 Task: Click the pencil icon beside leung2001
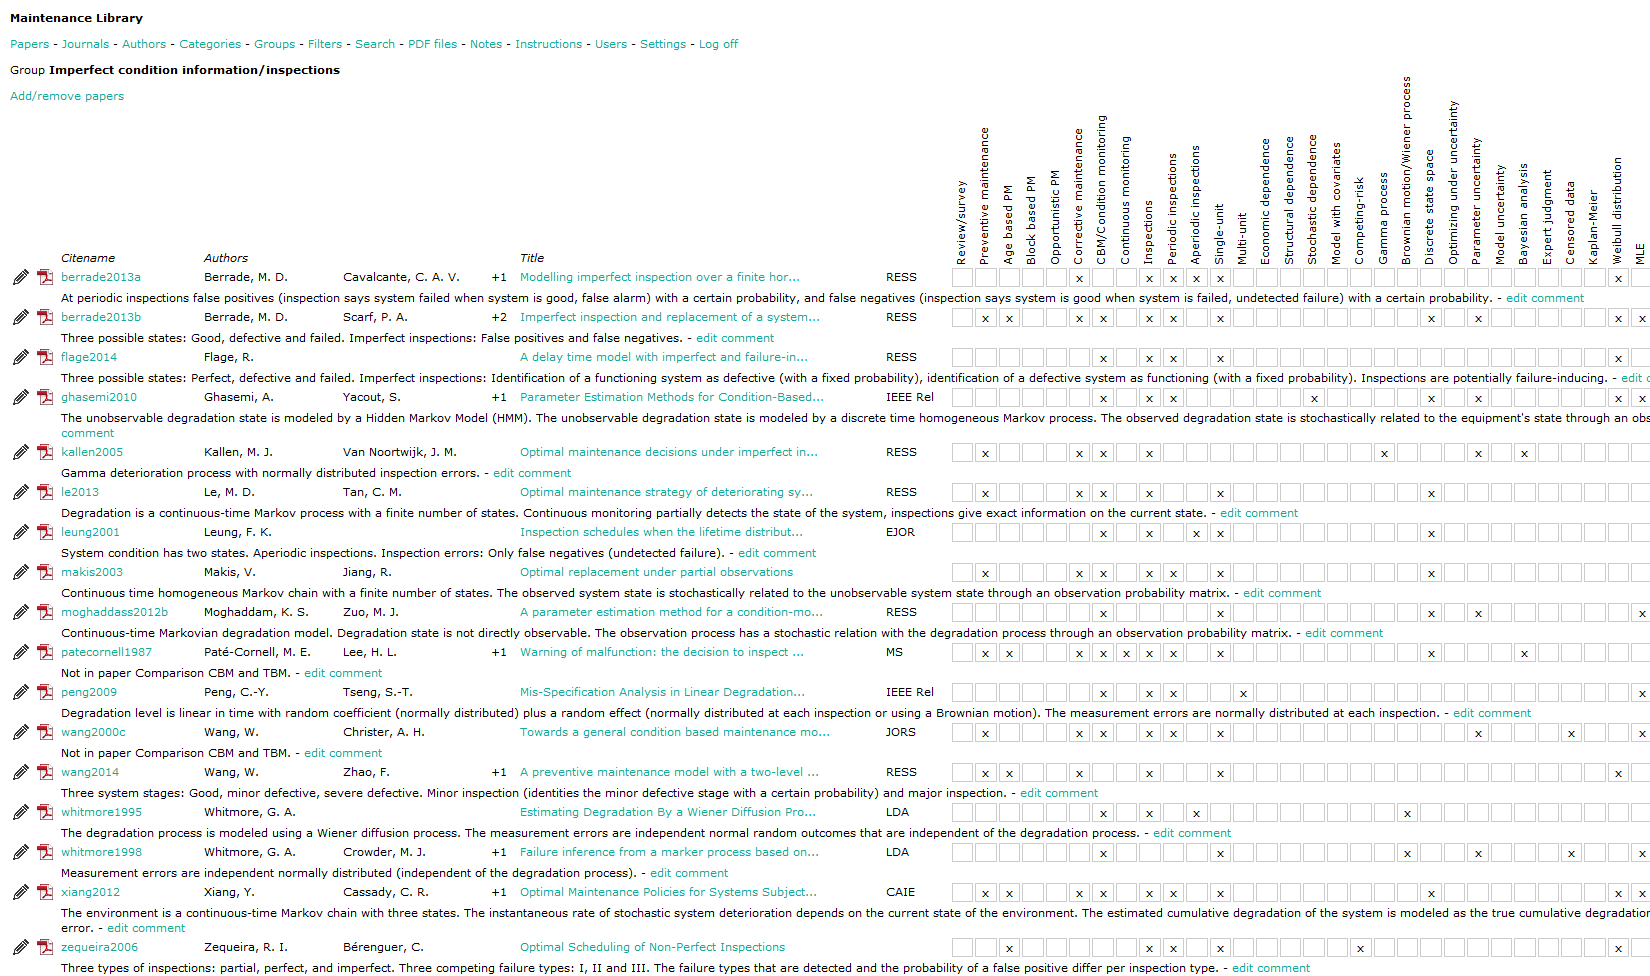[20, 532]
